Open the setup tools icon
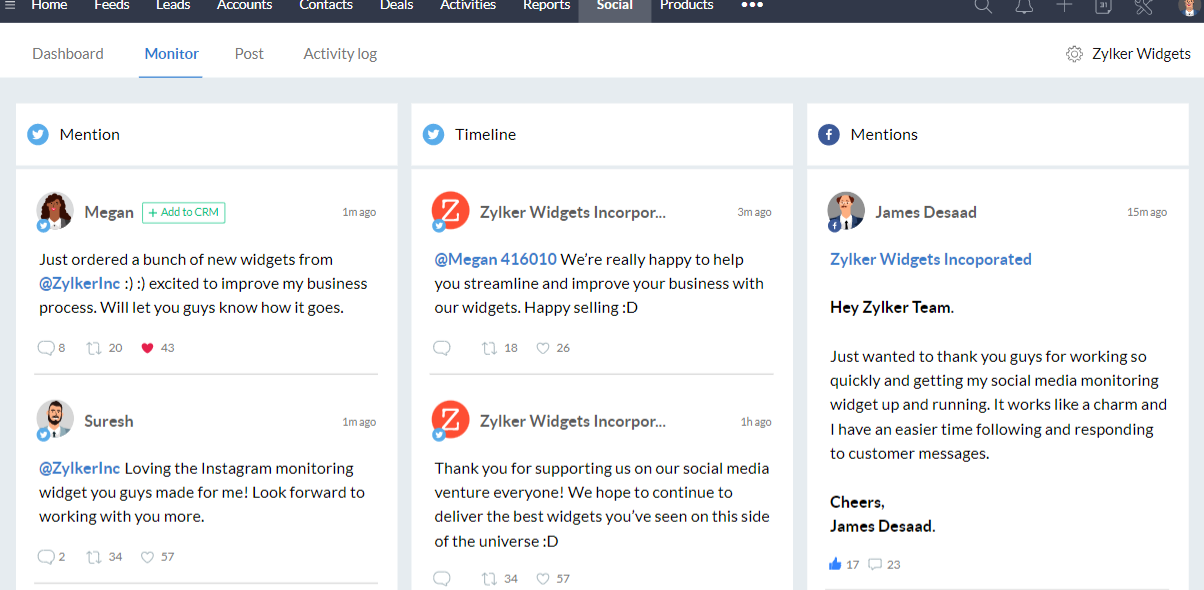The image size is (1204, 590). click(x=1144, y=5)
